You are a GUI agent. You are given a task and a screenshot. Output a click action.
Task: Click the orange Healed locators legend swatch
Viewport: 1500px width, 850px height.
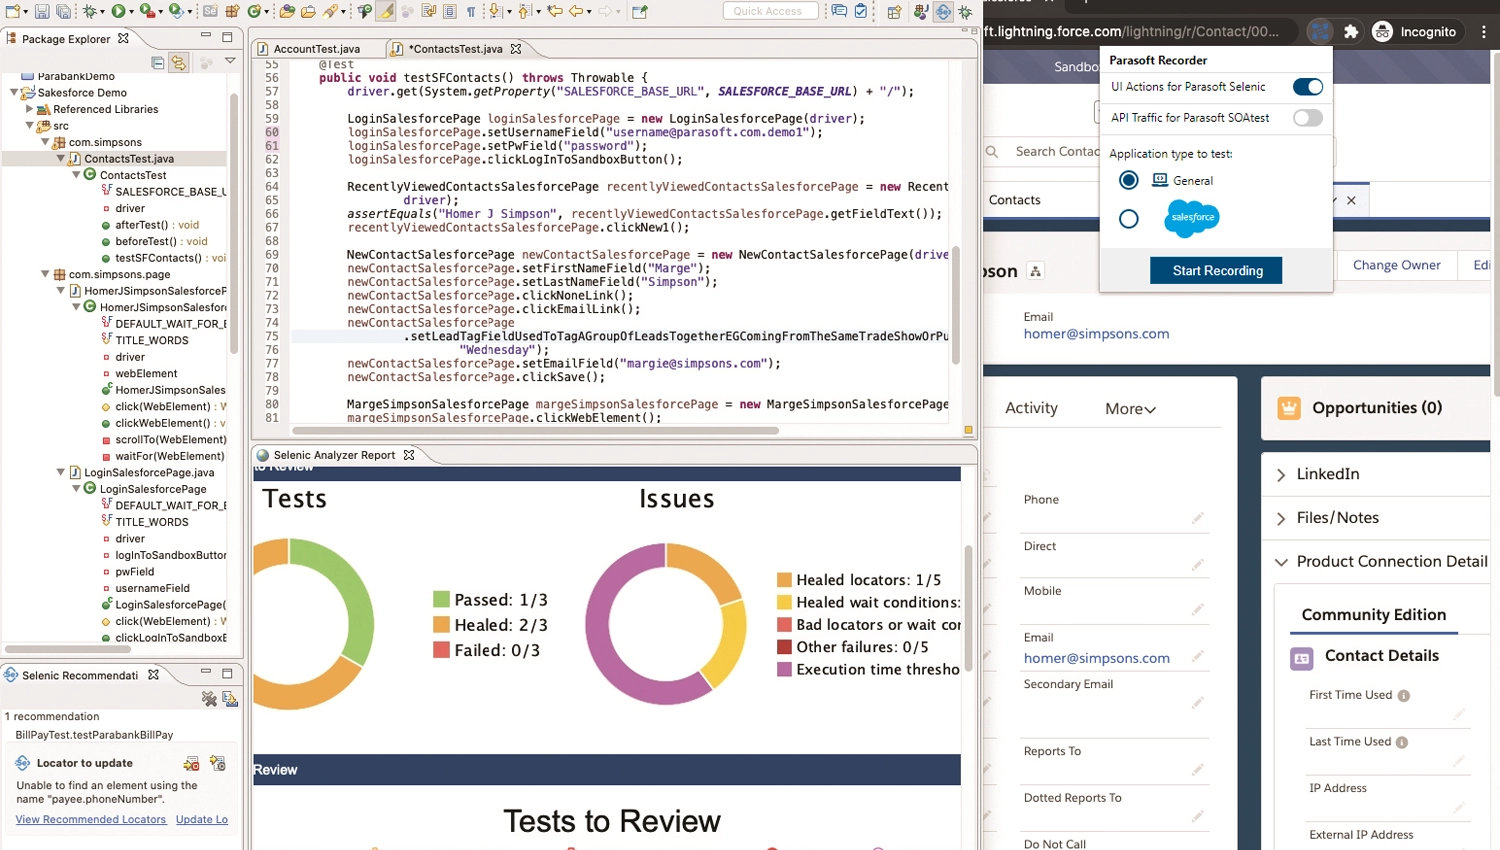785,580
